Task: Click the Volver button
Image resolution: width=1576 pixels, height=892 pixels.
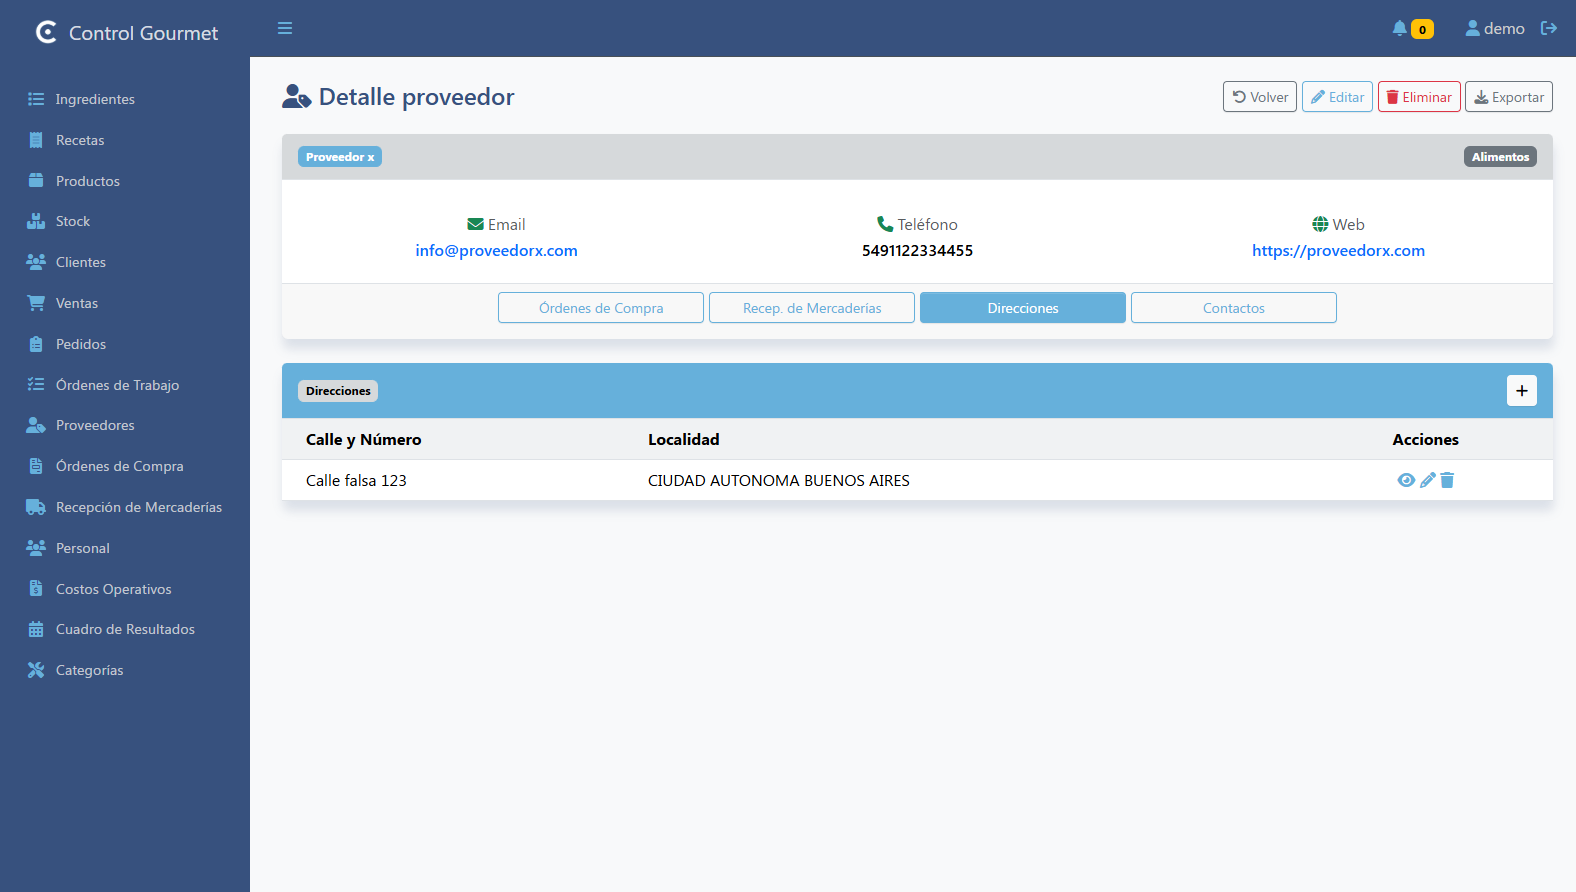Action: point(1260,97)
